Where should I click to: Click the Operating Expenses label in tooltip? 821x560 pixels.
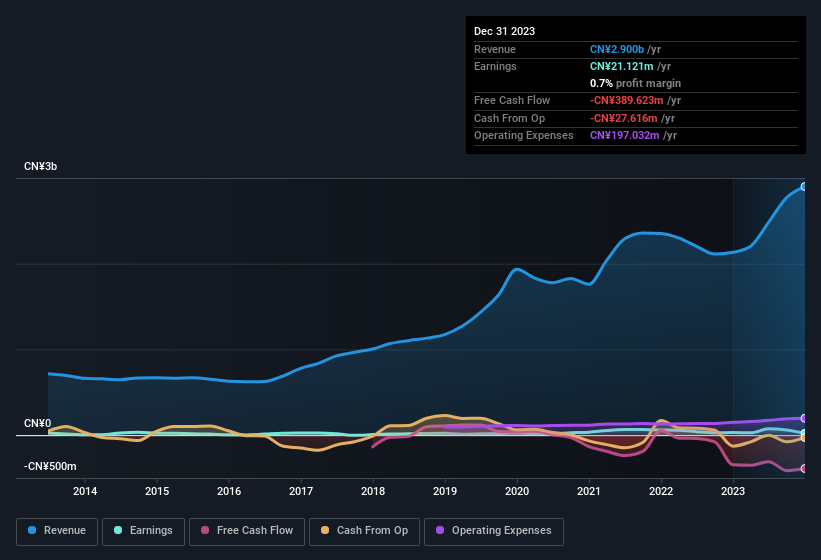click(x=524, y=136)
